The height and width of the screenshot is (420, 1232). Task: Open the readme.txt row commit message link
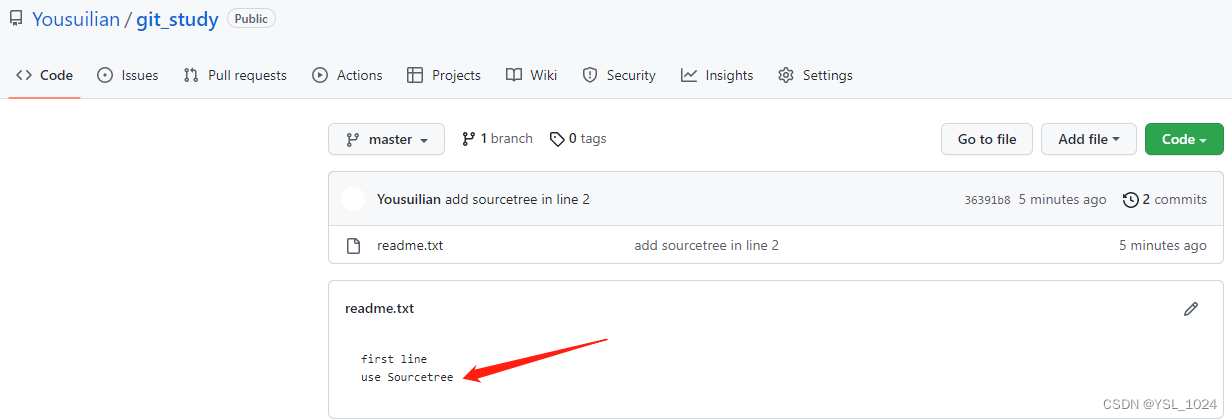point(706,245)
